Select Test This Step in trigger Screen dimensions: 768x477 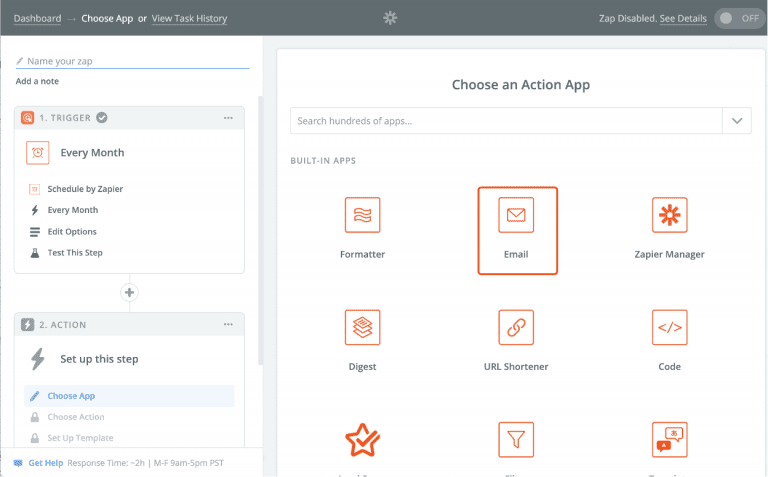pyautogui.click(x=74, y=253)
